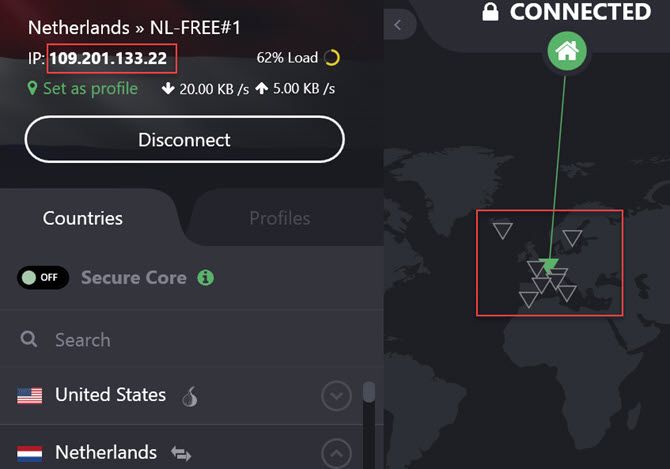Select the Netherlands flag icon
The image size is (670, 469).
pos(29,454)
